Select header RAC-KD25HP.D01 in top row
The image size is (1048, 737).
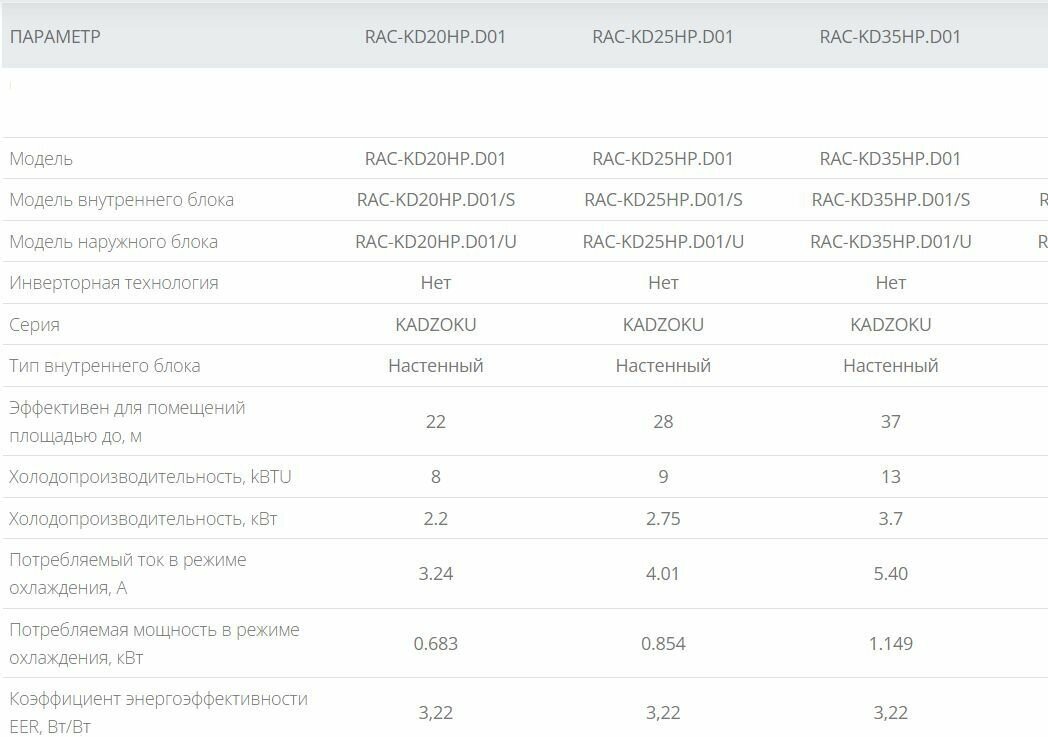663,36
